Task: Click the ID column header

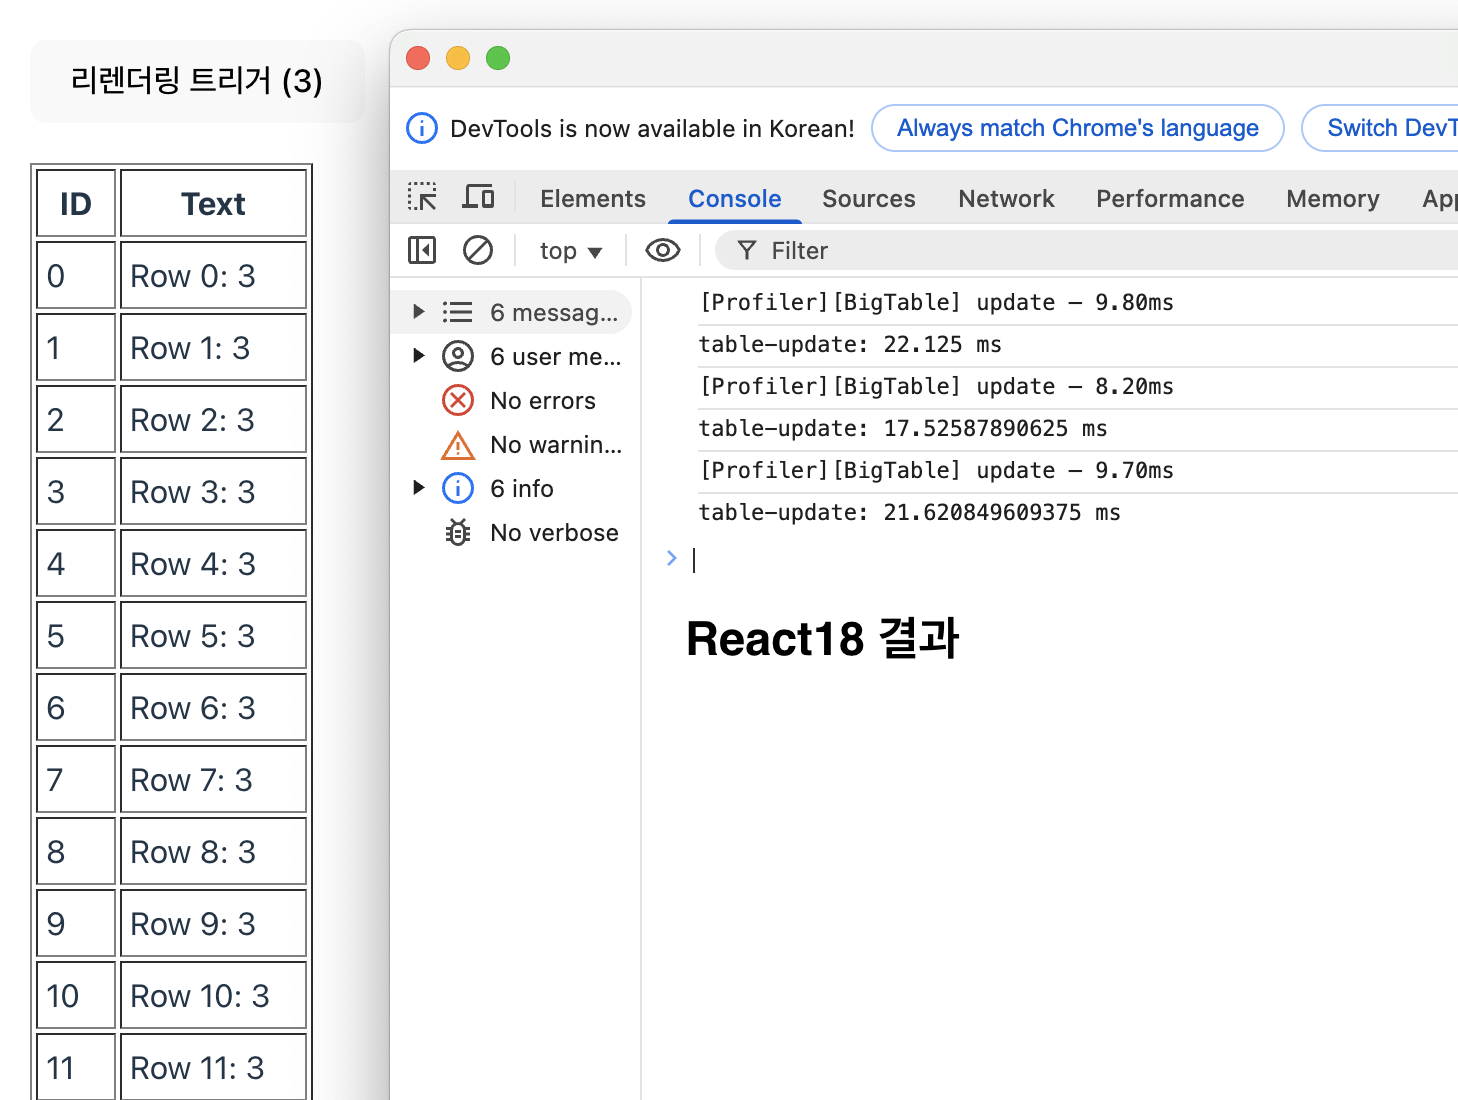Action: pyautogui.click(x=76, y=203)
